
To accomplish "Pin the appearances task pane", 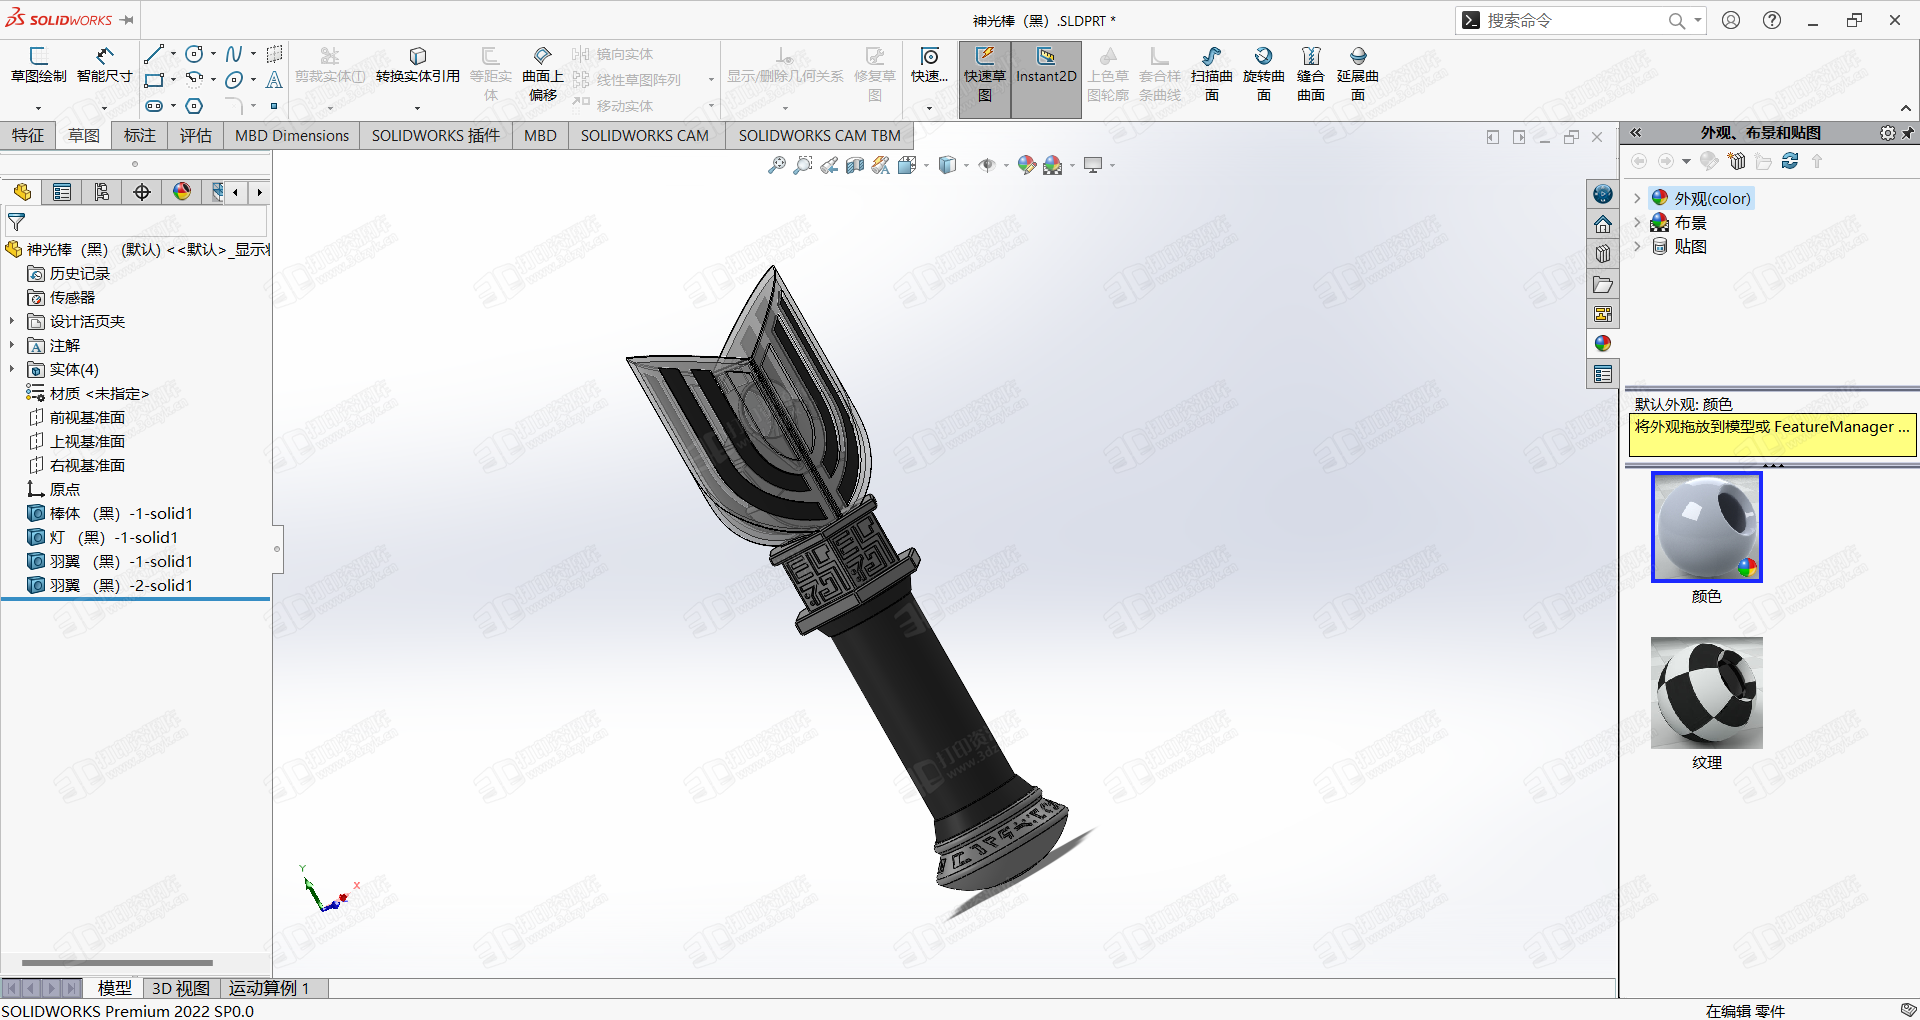I will (x=1908, y=133).
